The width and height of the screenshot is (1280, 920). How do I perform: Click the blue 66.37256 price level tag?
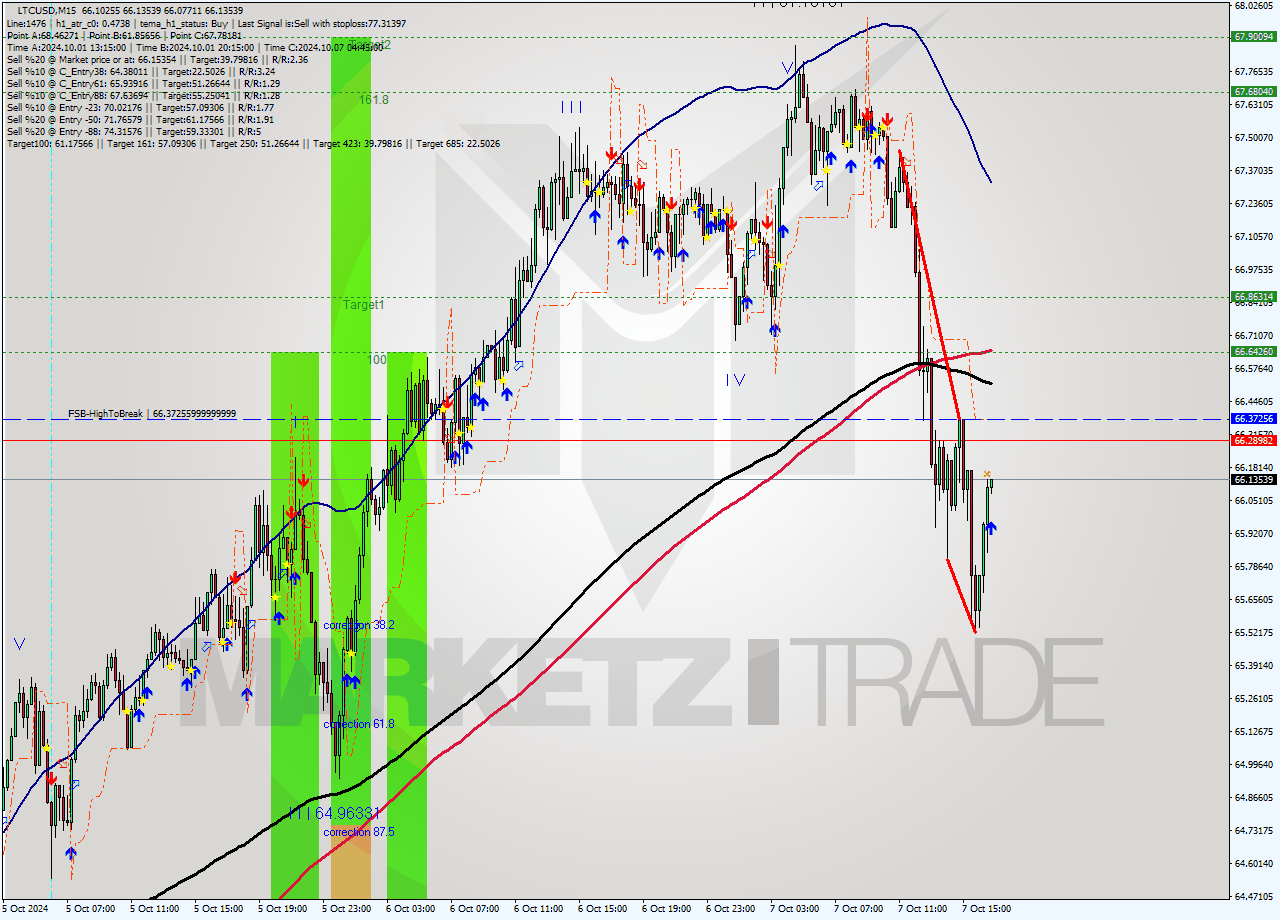[1253, 419]
